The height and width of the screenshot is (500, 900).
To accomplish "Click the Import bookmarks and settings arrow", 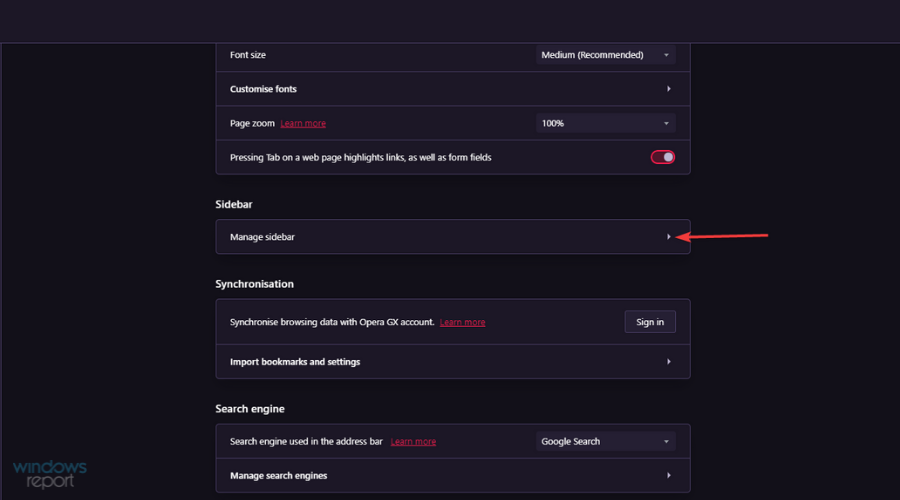I will pyautogui.click(x=669, y=362).
